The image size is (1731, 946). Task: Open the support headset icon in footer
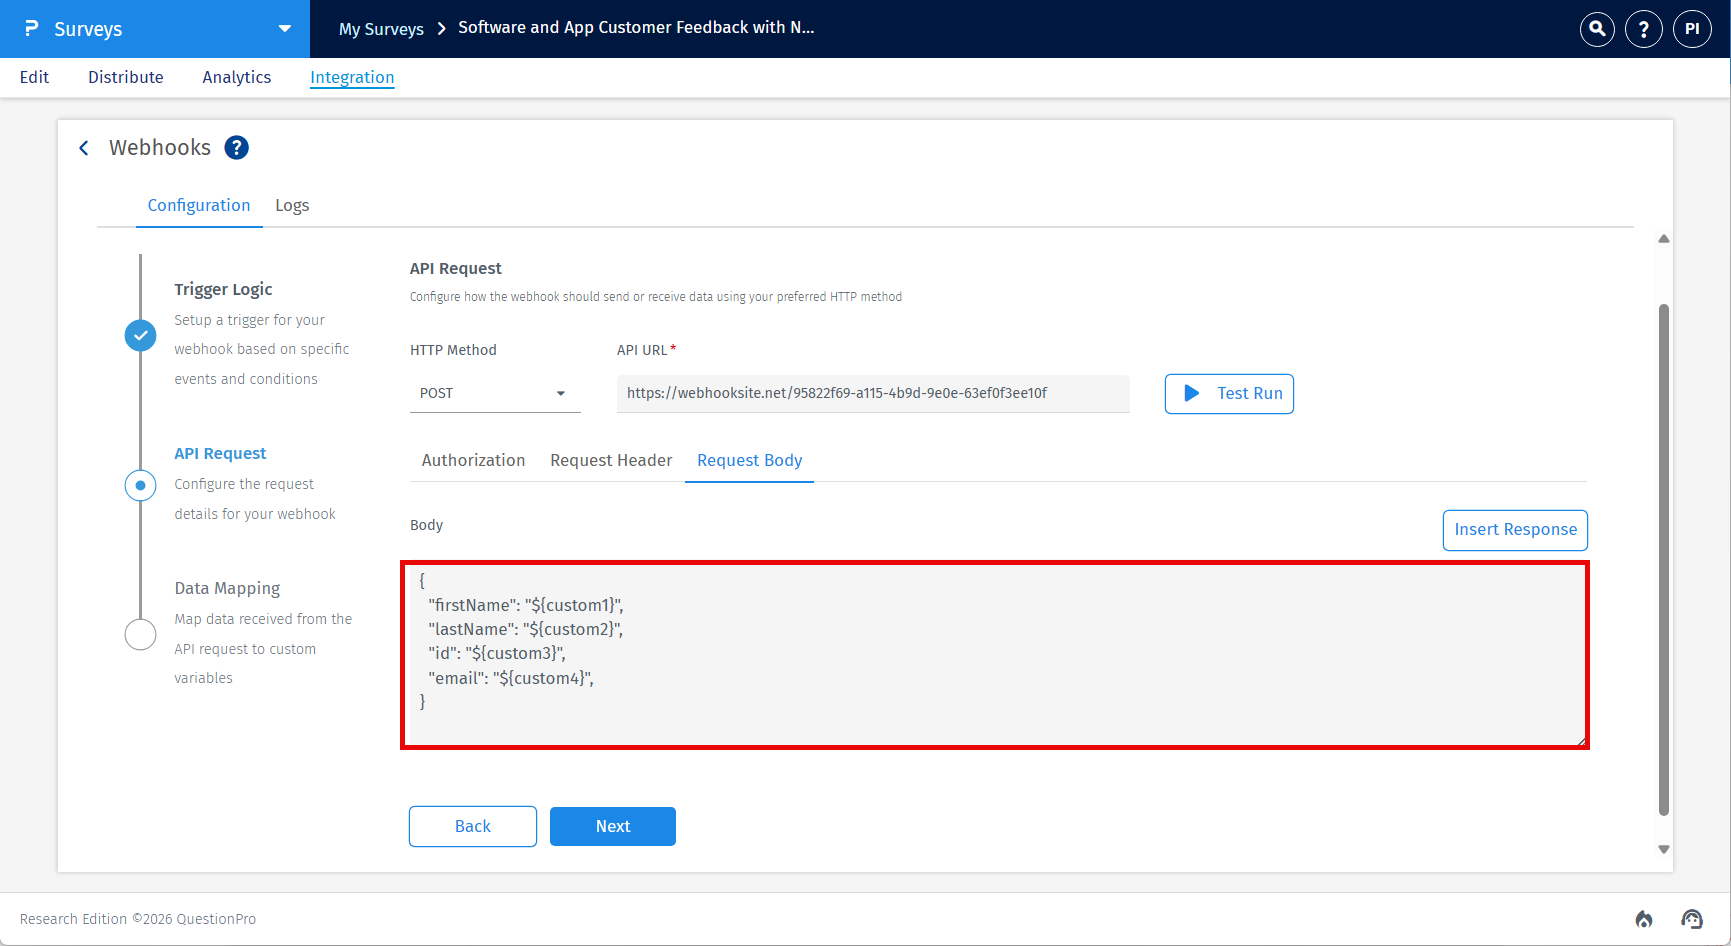point(1692,919)
